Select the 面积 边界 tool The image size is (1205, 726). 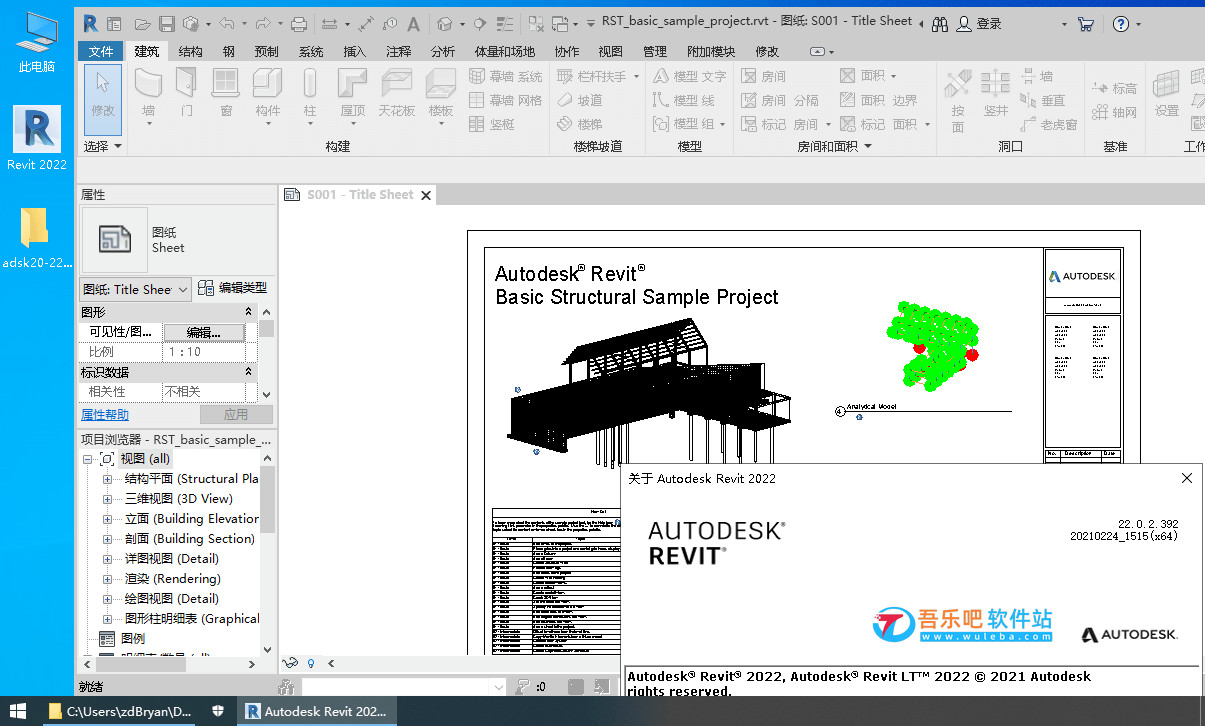[878, 100]
